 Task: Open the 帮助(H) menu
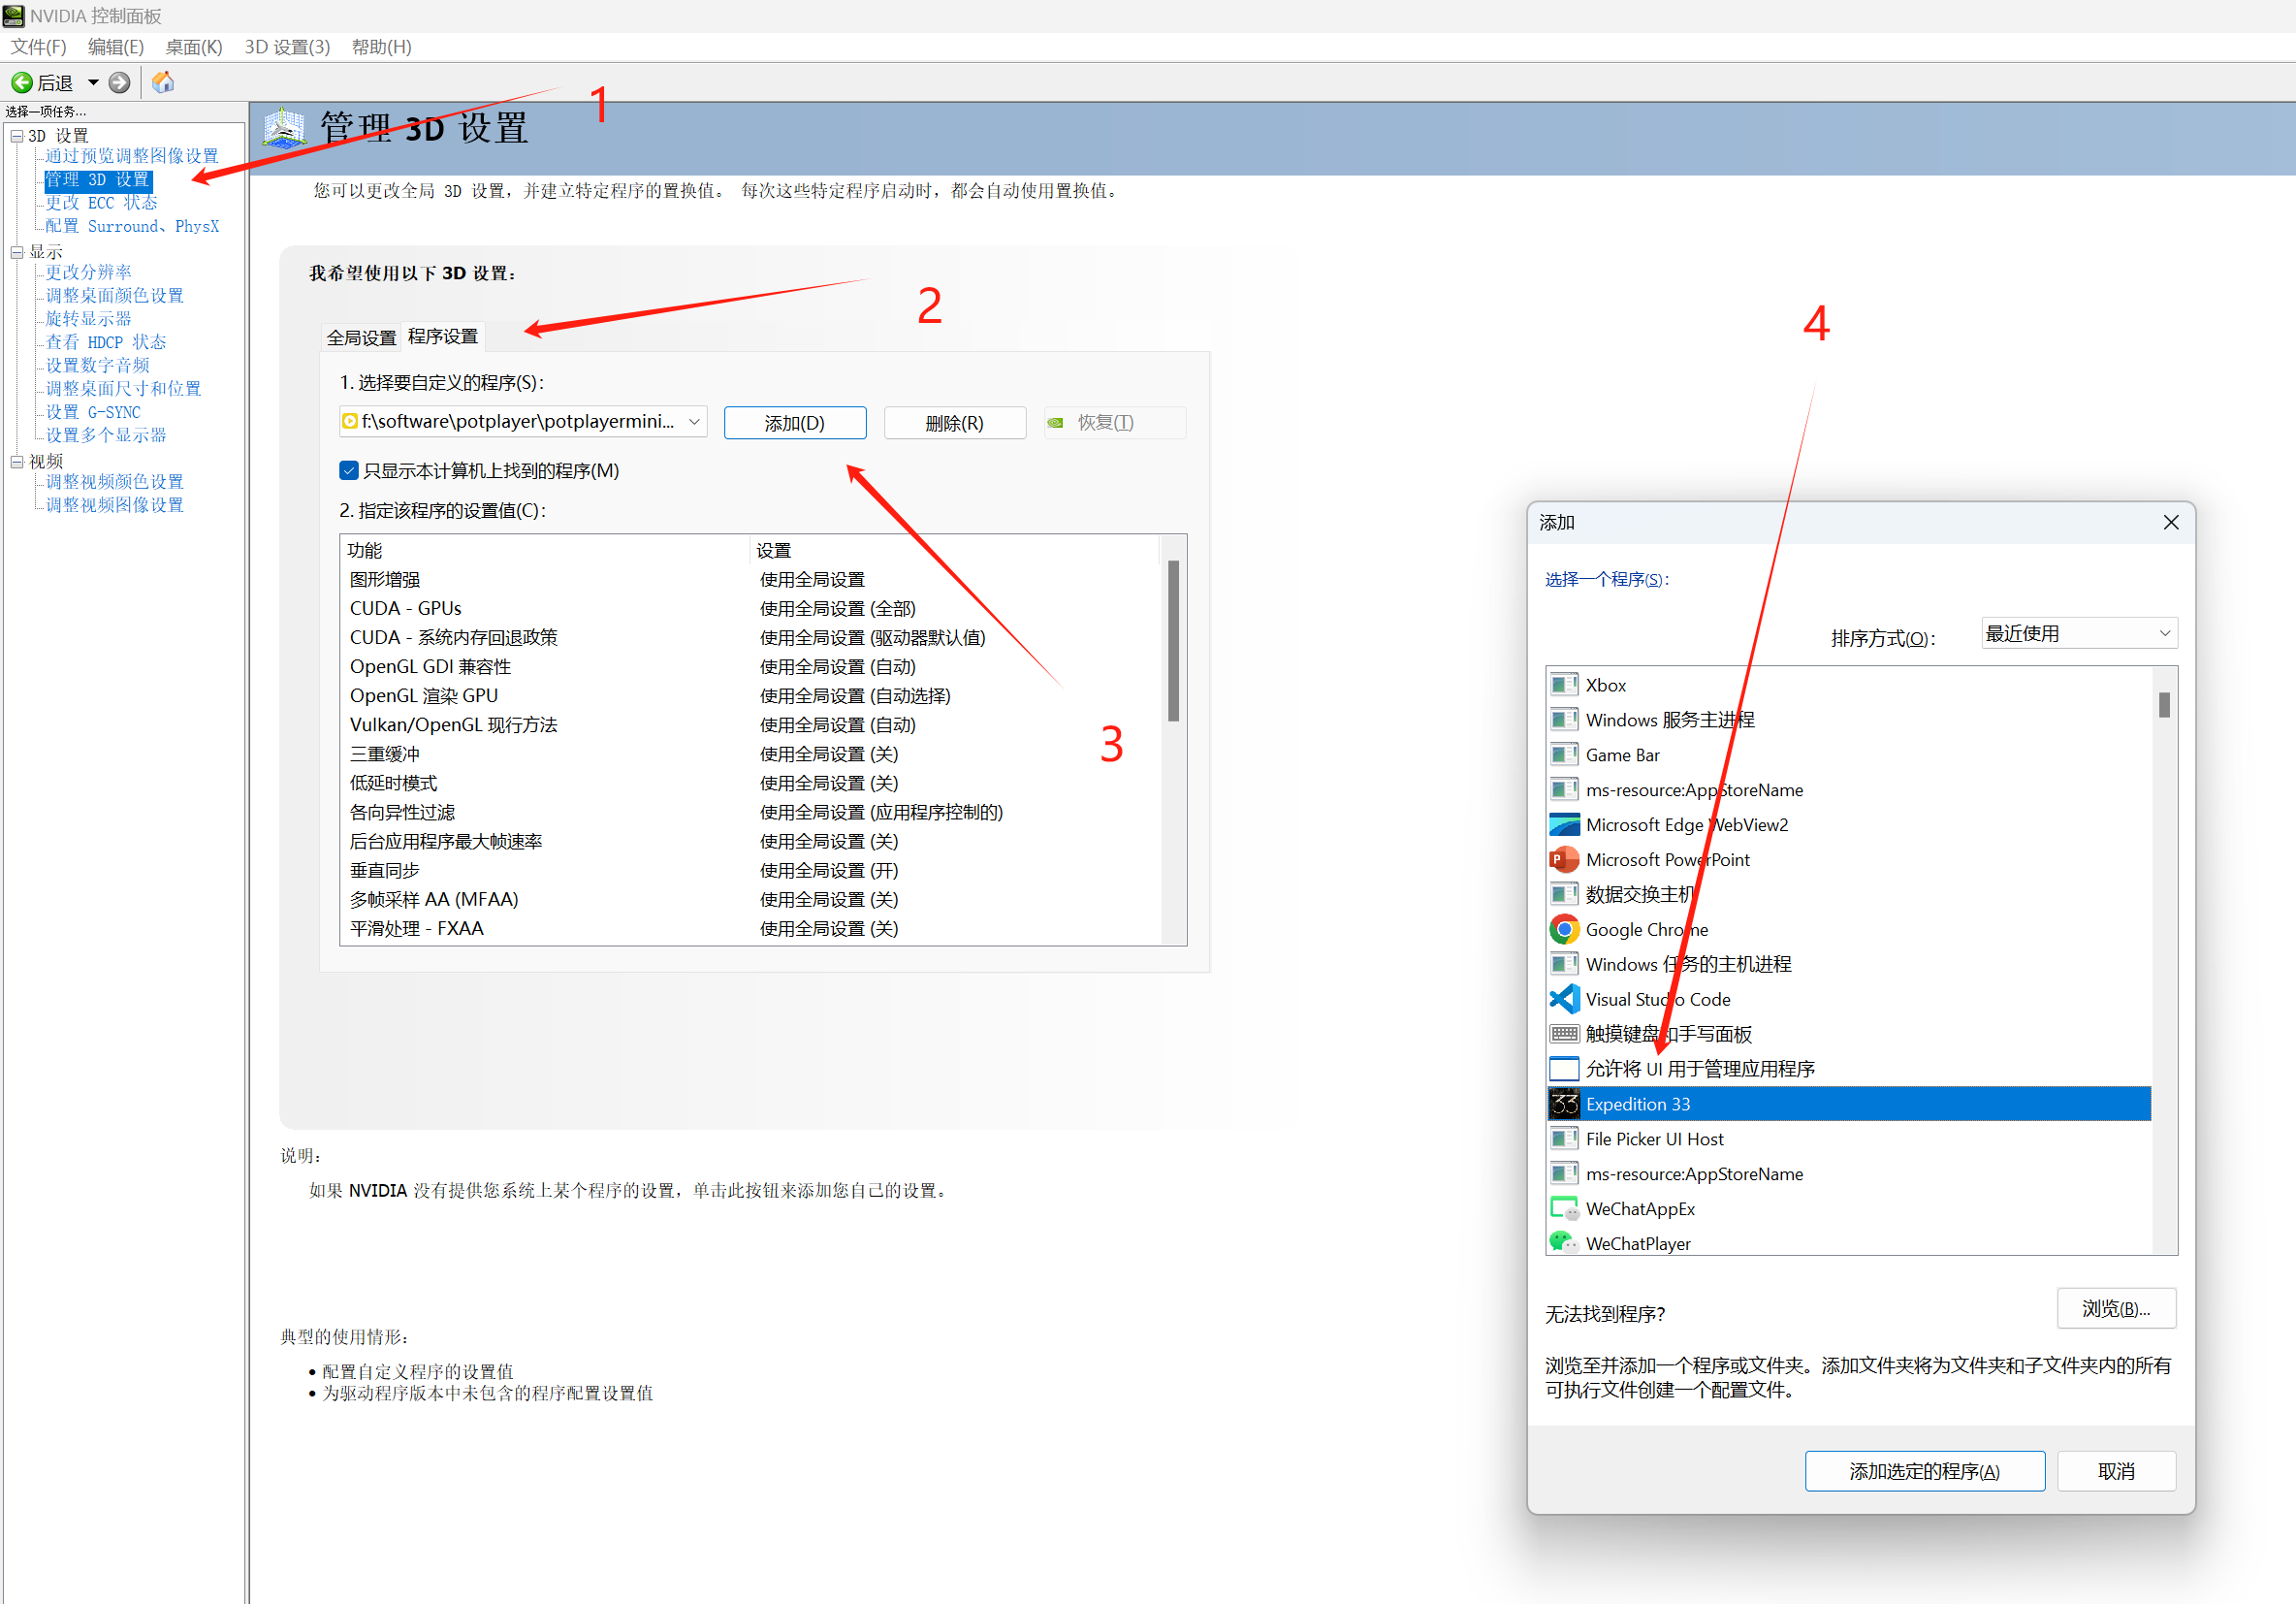pos(381,47)
